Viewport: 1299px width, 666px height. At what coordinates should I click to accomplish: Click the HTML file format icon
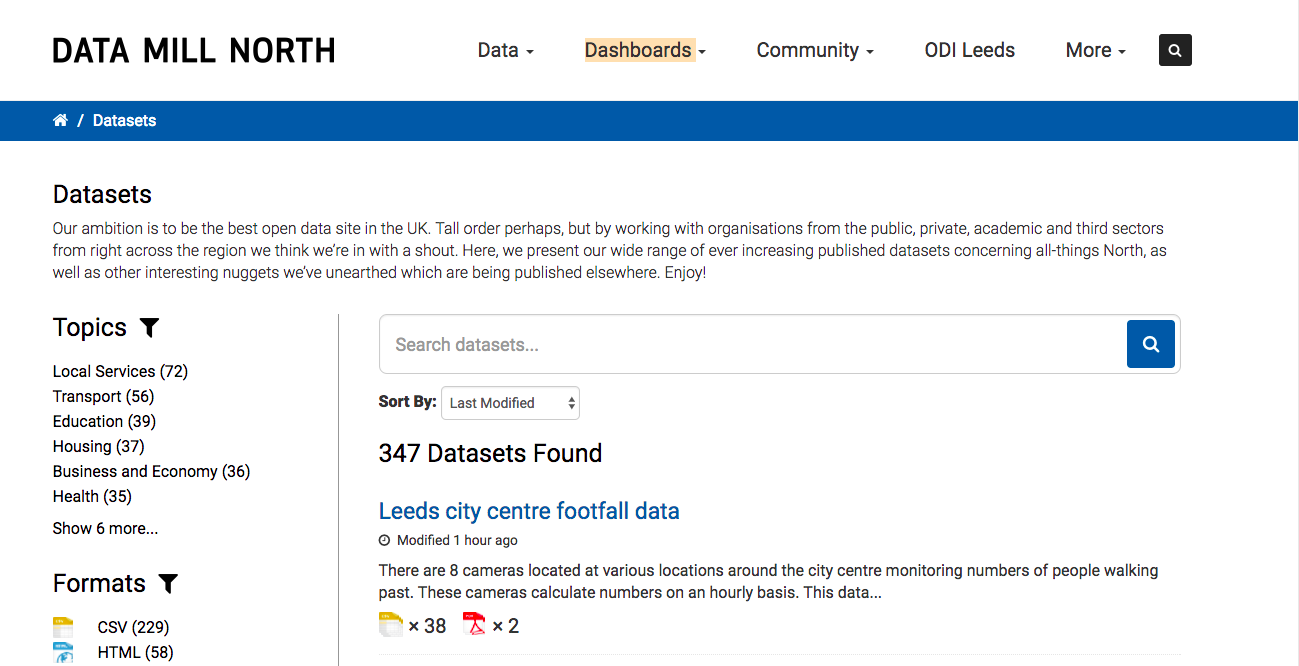(x=63, y=653)
